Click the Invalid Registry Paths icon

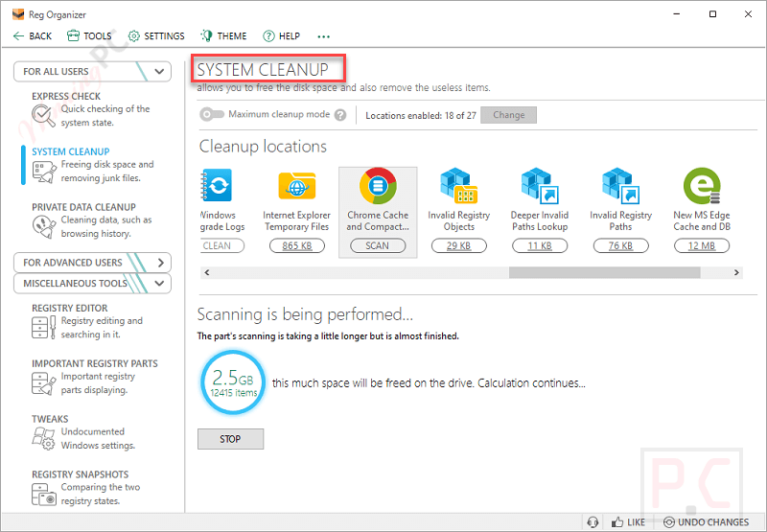click(x=620, y=186)
